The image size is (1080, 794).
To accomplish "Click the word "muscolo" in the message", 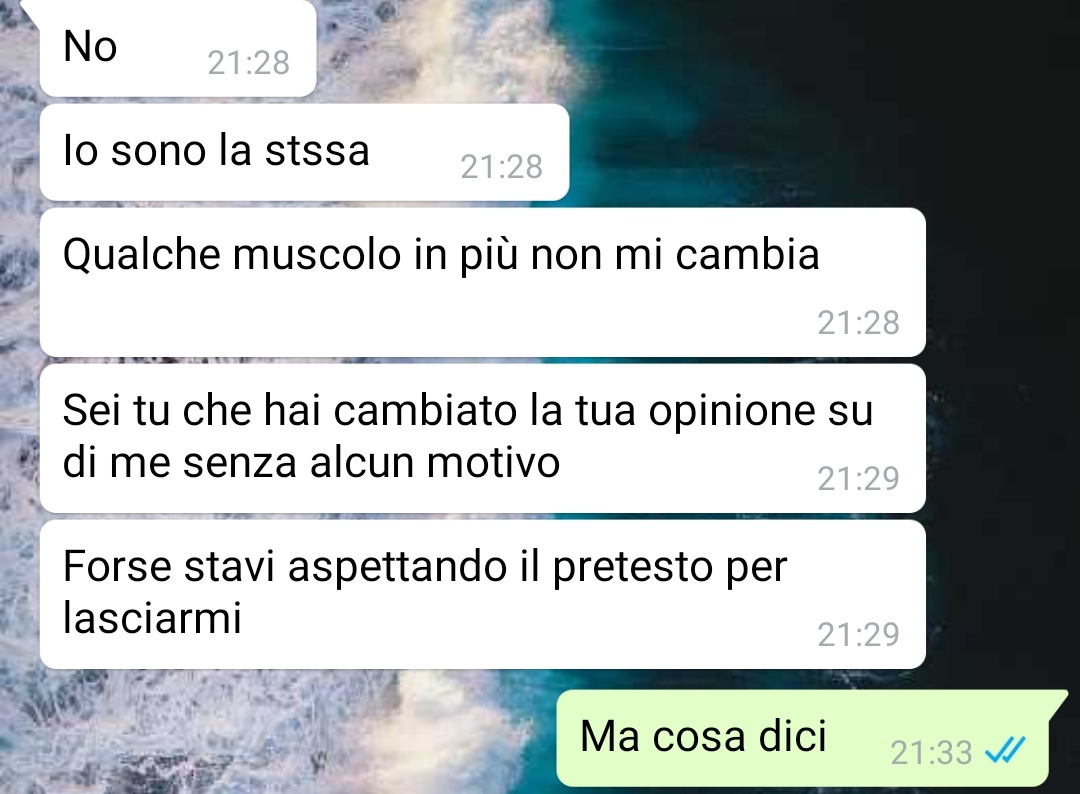I will 317,254.
